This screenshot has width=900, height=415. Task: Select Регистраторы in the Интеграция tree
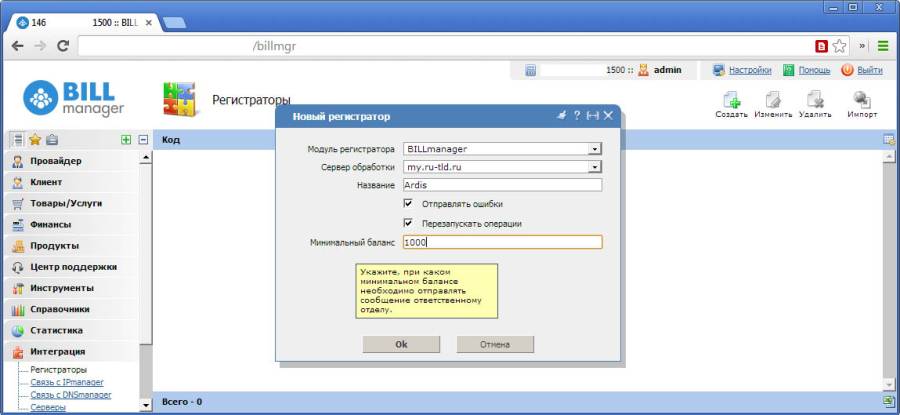(x=59, y=370)
